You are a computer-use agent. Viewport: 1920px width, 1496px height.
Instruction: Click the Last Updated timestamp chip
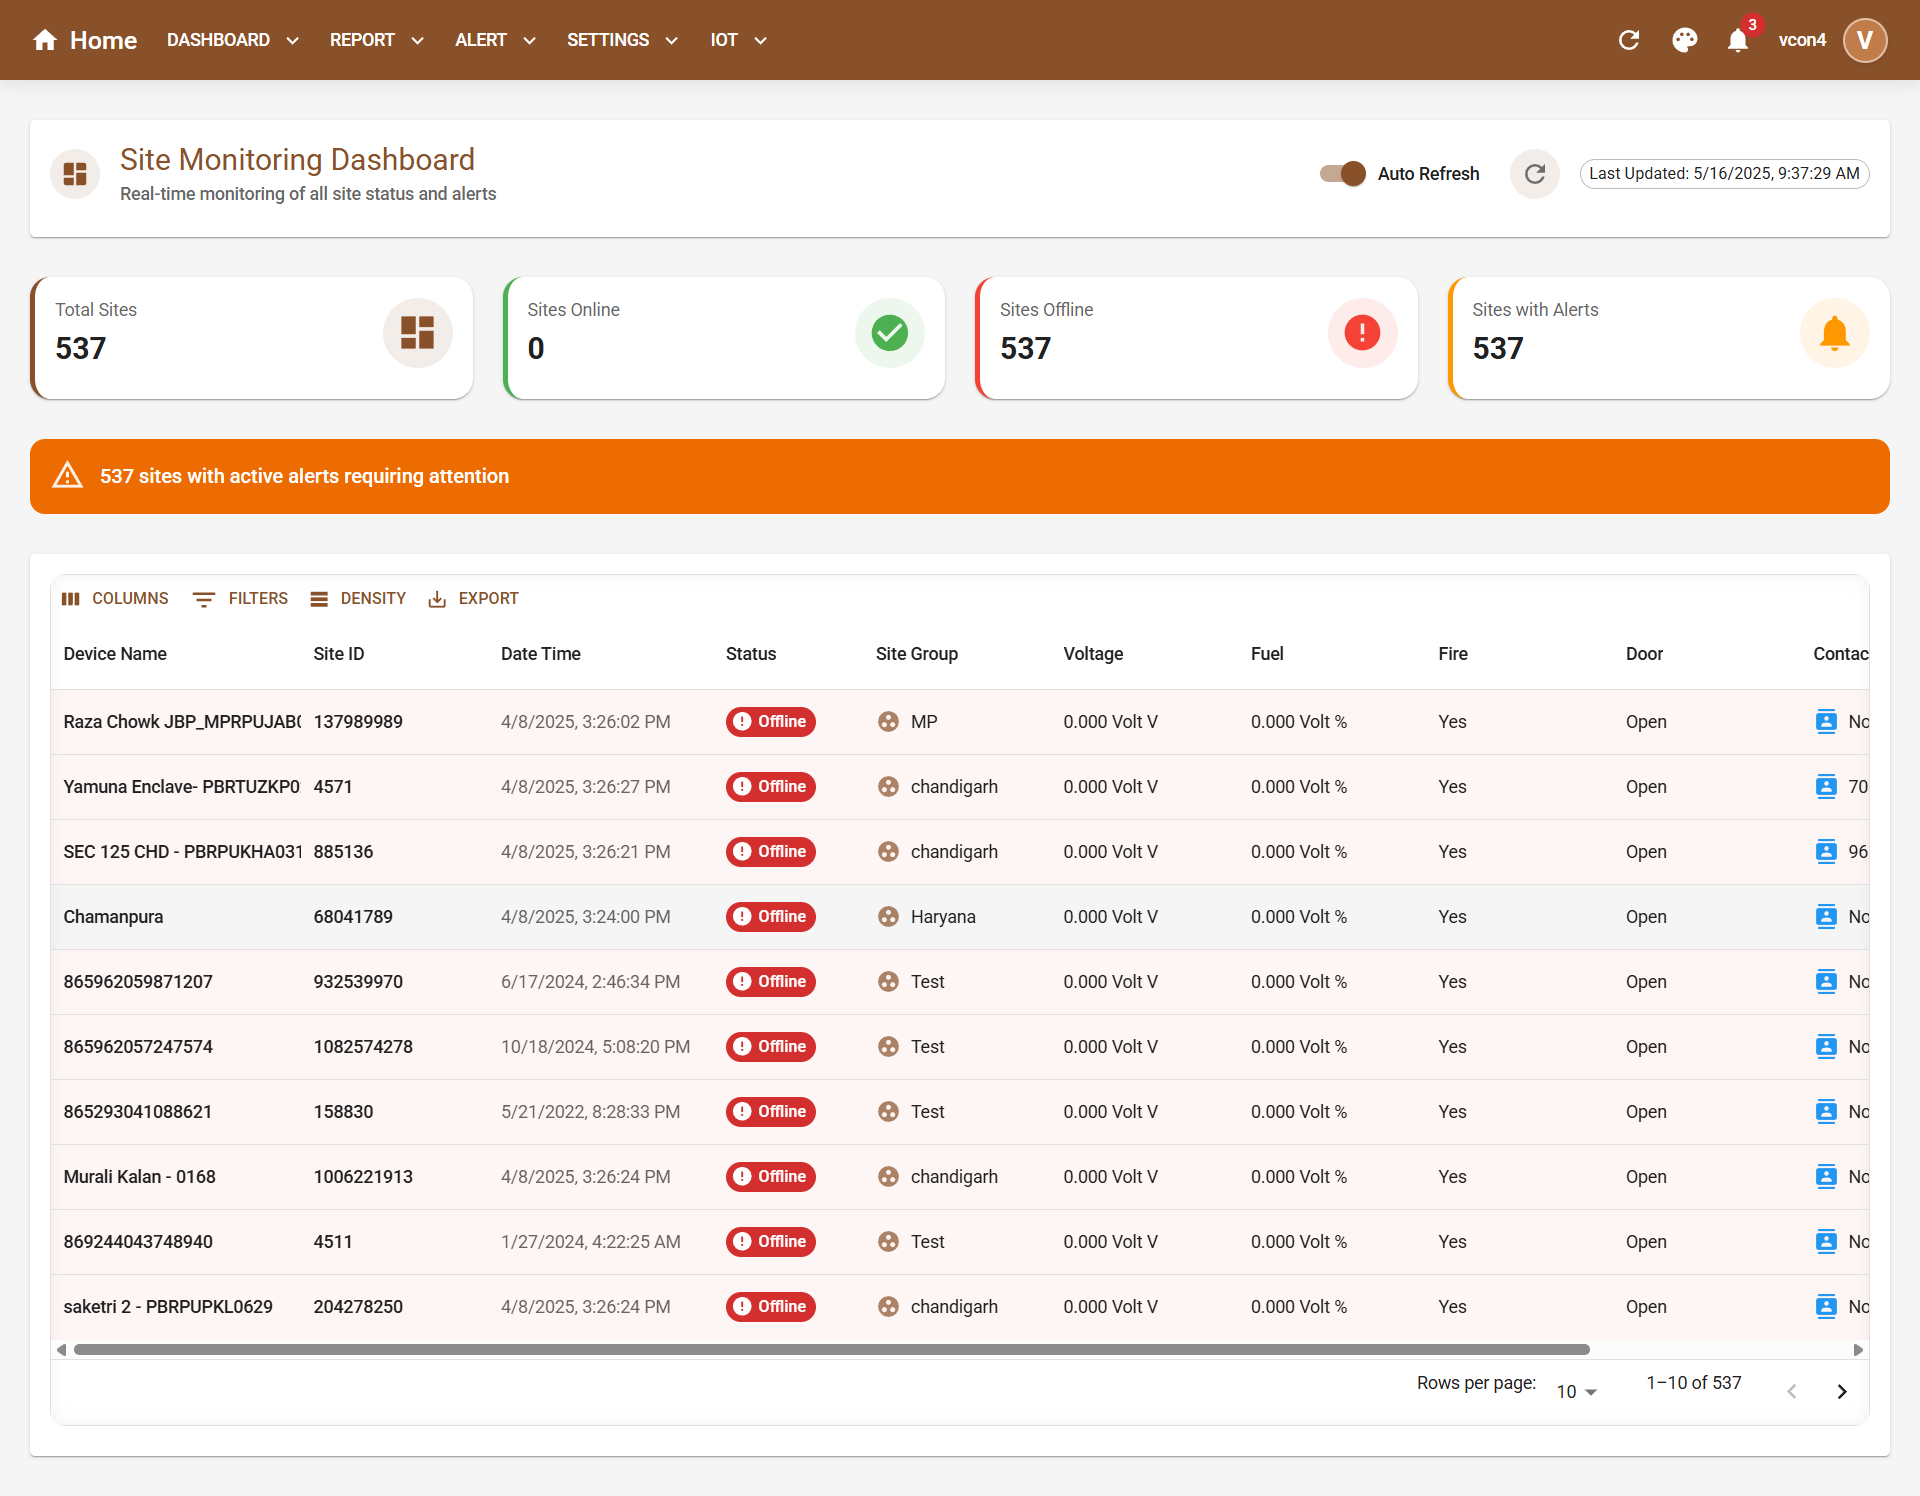click(x=1724, y=174)
